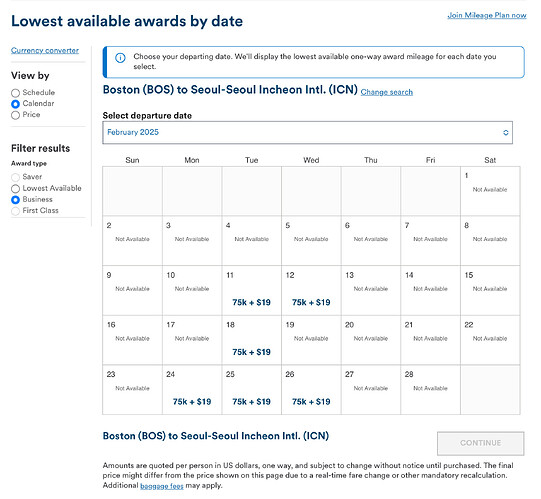Click the info icon in the blue notice

pyautogui.click(x=120, y=58)
